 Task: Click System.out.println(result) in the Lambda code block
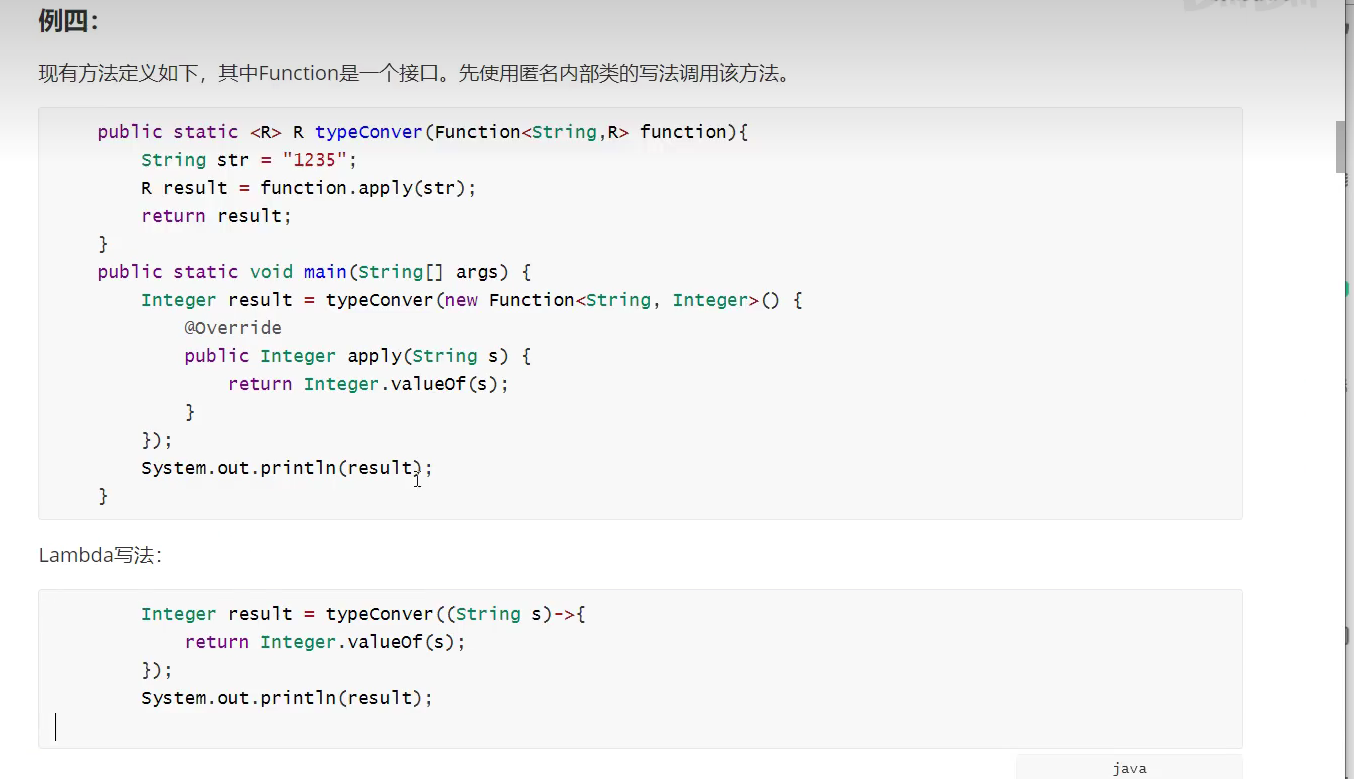[286, 698]
